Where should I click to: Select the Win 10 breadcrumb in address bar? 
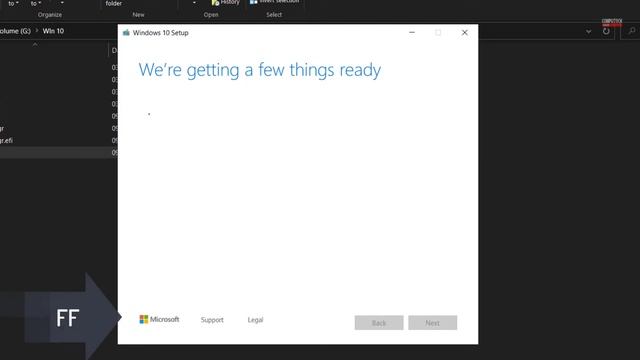point(53,31)
